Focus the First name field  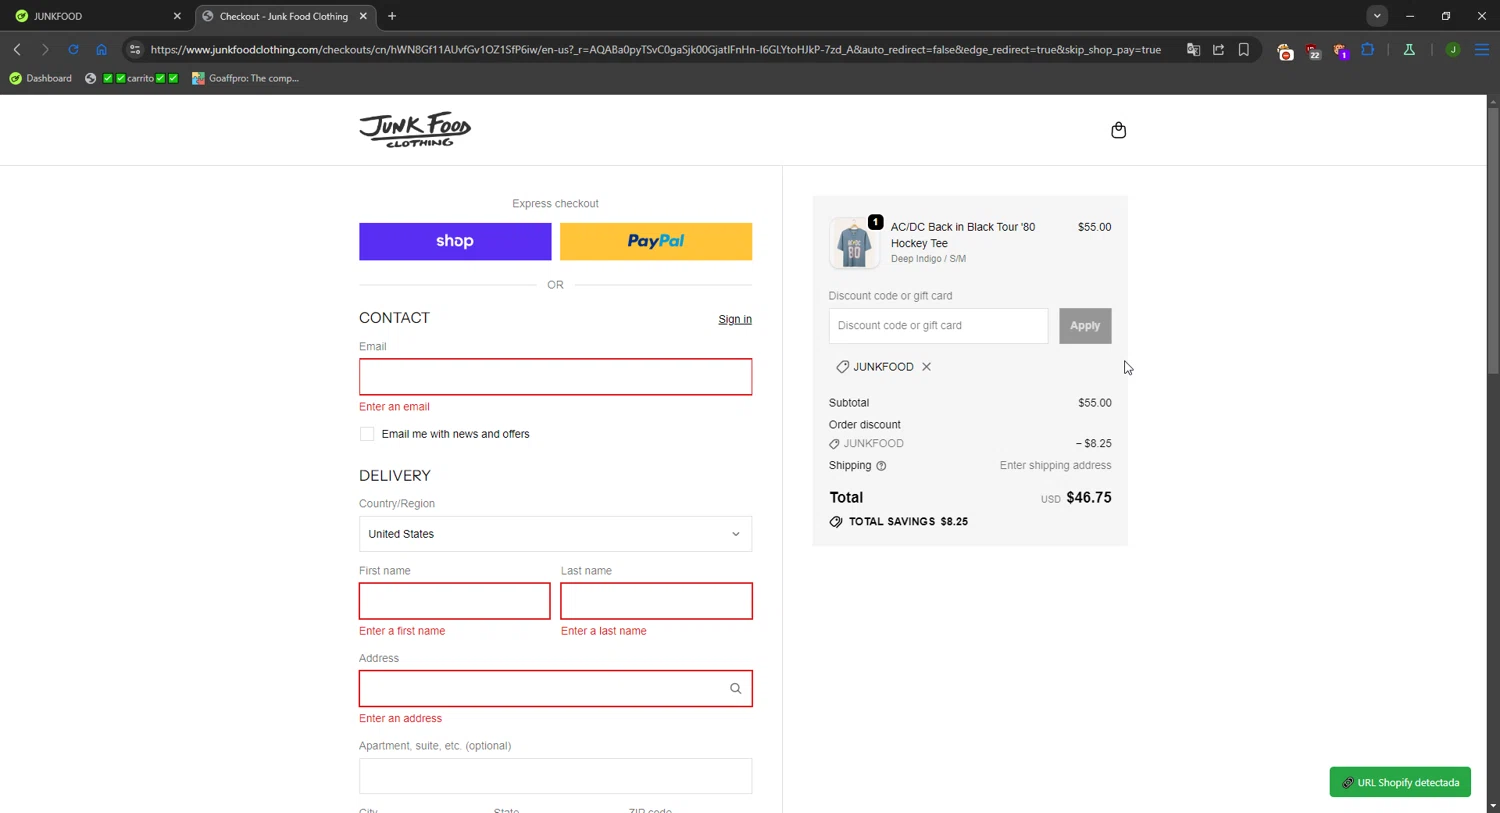[454, 601]
